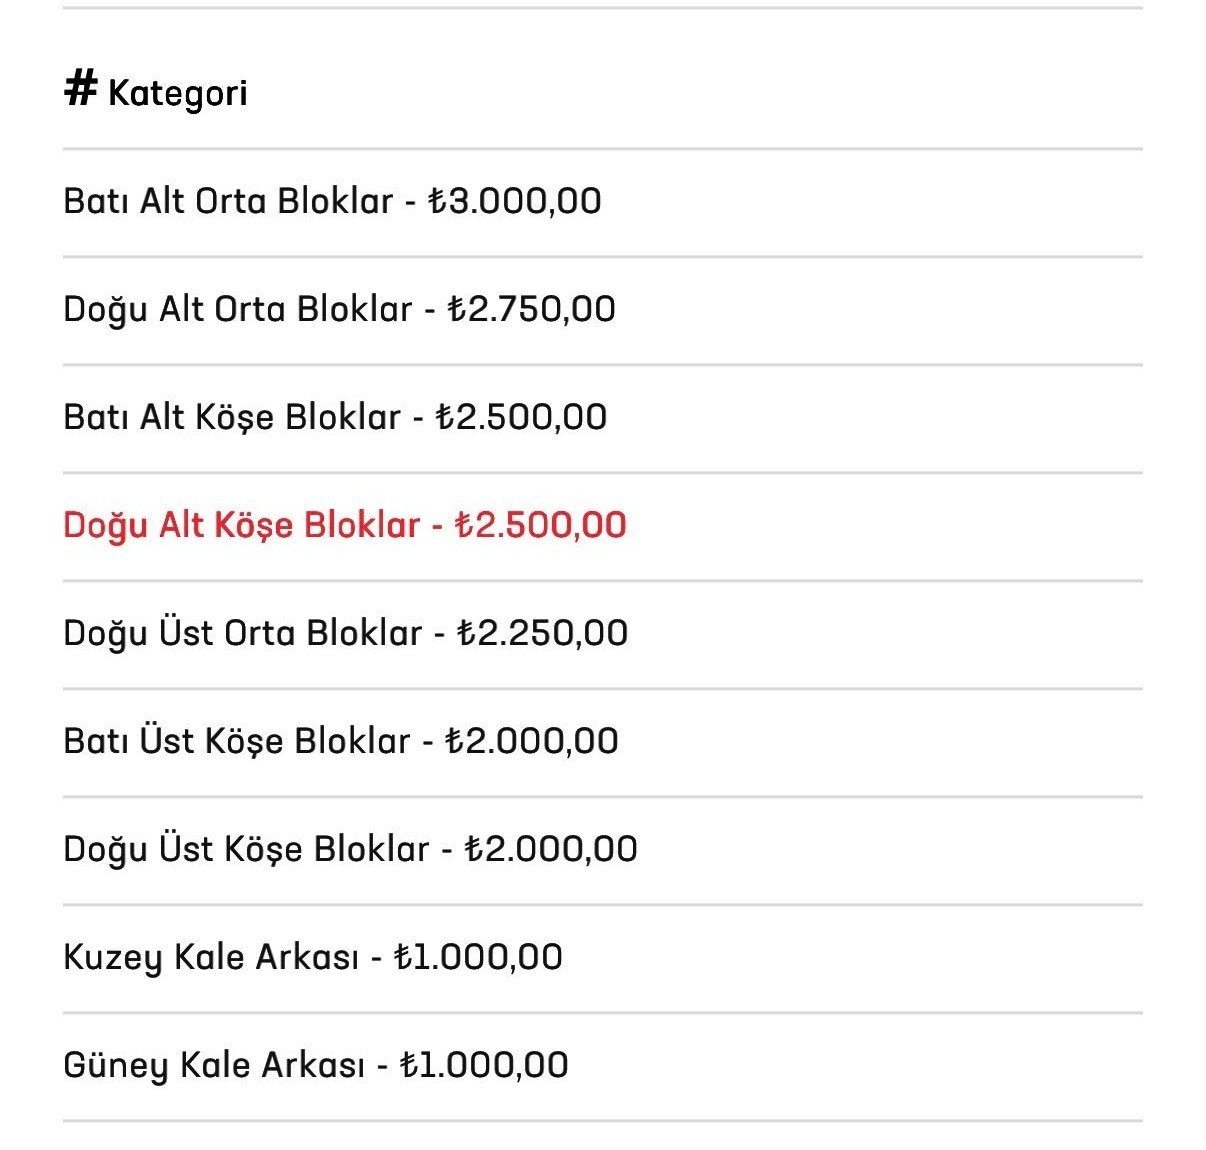The image size is (1206, 1150).
Task: Click the ₺2.750,00 price text
Action: (x=531, y=309)
